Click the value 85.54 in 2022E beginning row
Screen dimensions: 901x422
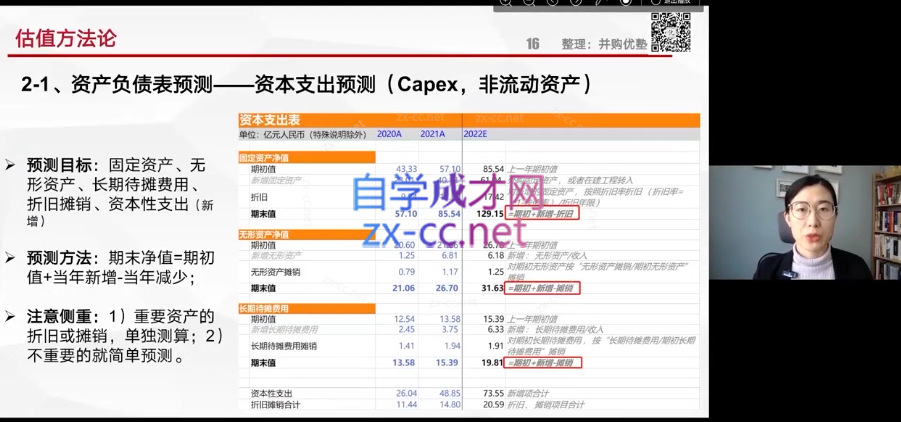(493, 169)
